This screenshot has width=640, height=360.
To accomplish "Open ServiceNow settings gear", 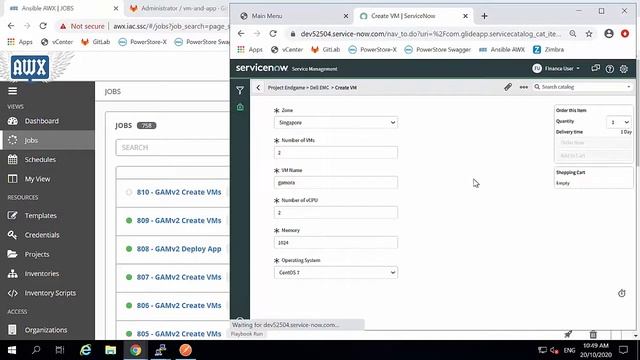I will pos(624,69).
